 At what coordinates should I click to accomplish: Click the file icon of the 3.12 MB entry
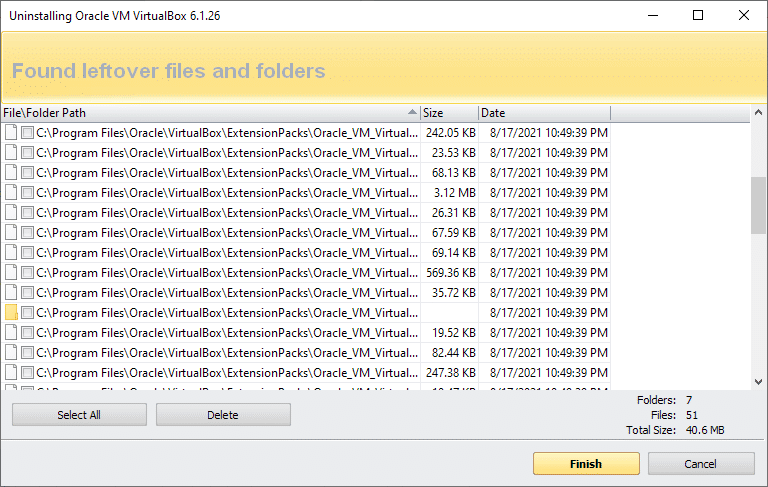pyautogui.click(x=11, y=193)
